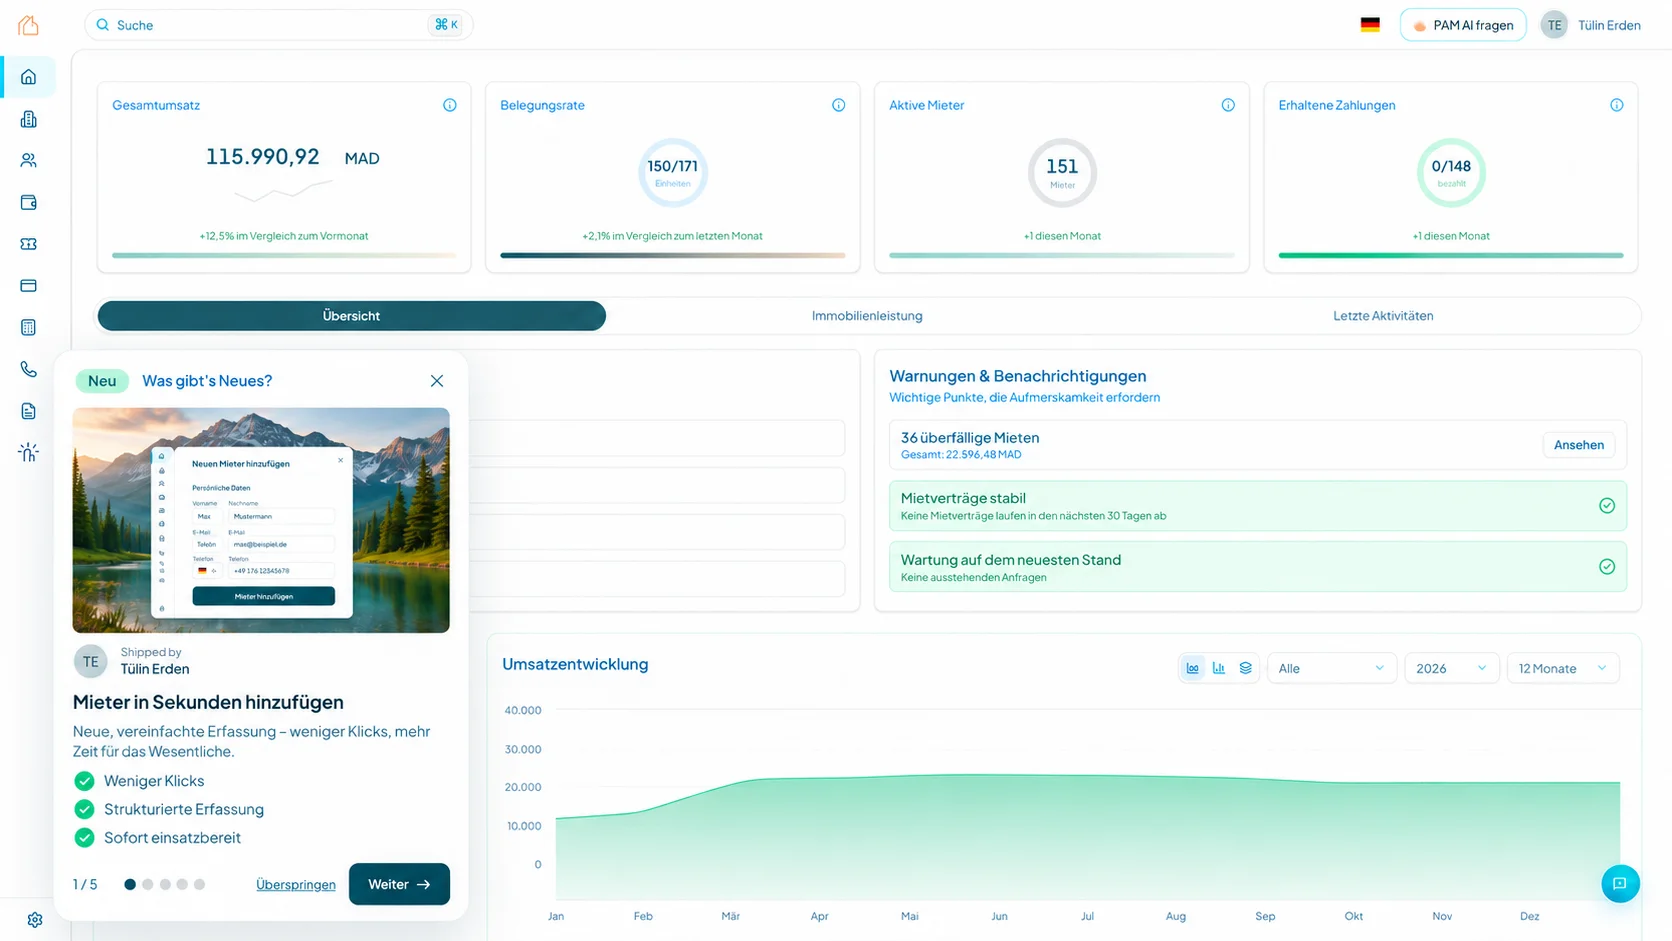Click the info icon on Belegungsrate card
The width and height of the screenshot is (1672, 941).
click(x=838, y=105)
